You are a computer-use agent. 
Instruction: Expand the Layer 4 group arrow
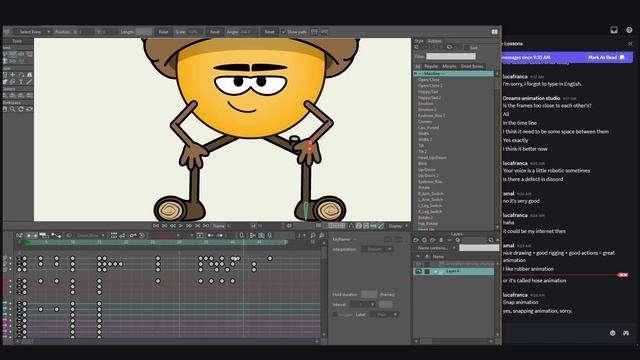pyautogui.click(x=435, y=271)
